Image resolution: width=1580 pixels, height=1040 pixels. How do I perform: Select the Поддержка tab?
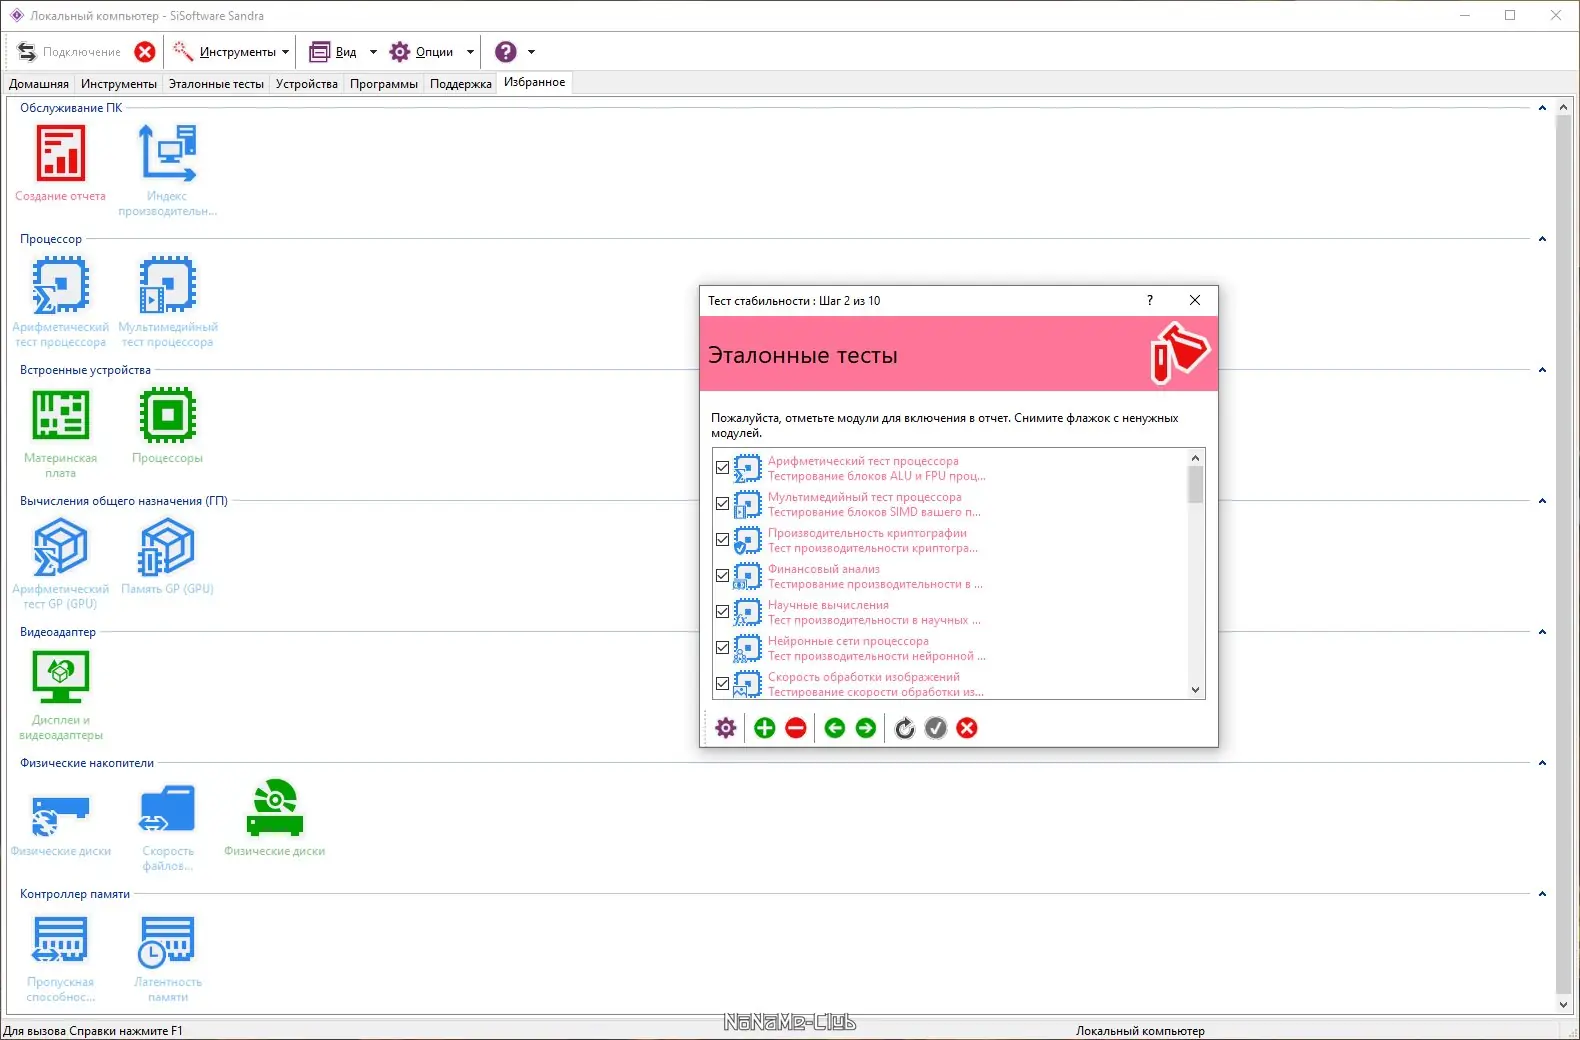pyautogui.click(x=461, y=84)
